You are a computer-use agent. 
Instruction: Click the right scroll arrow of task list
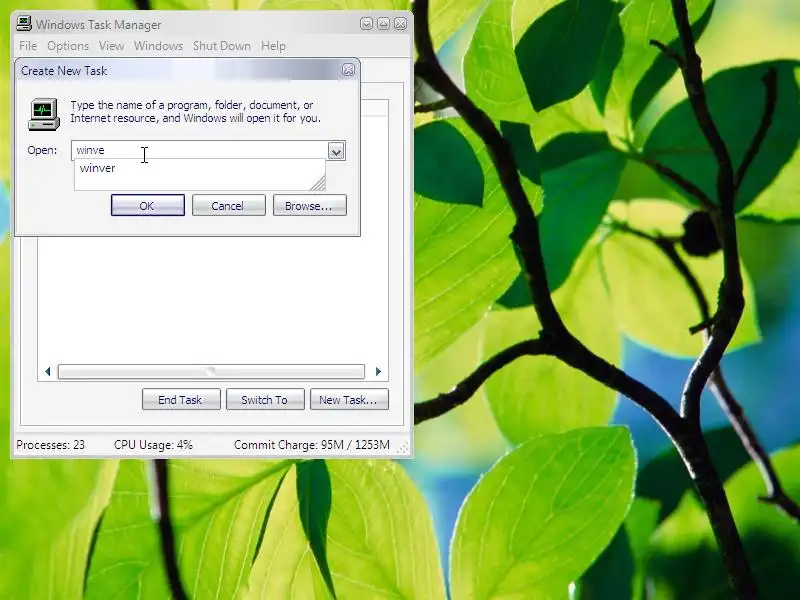pos(378,371)
